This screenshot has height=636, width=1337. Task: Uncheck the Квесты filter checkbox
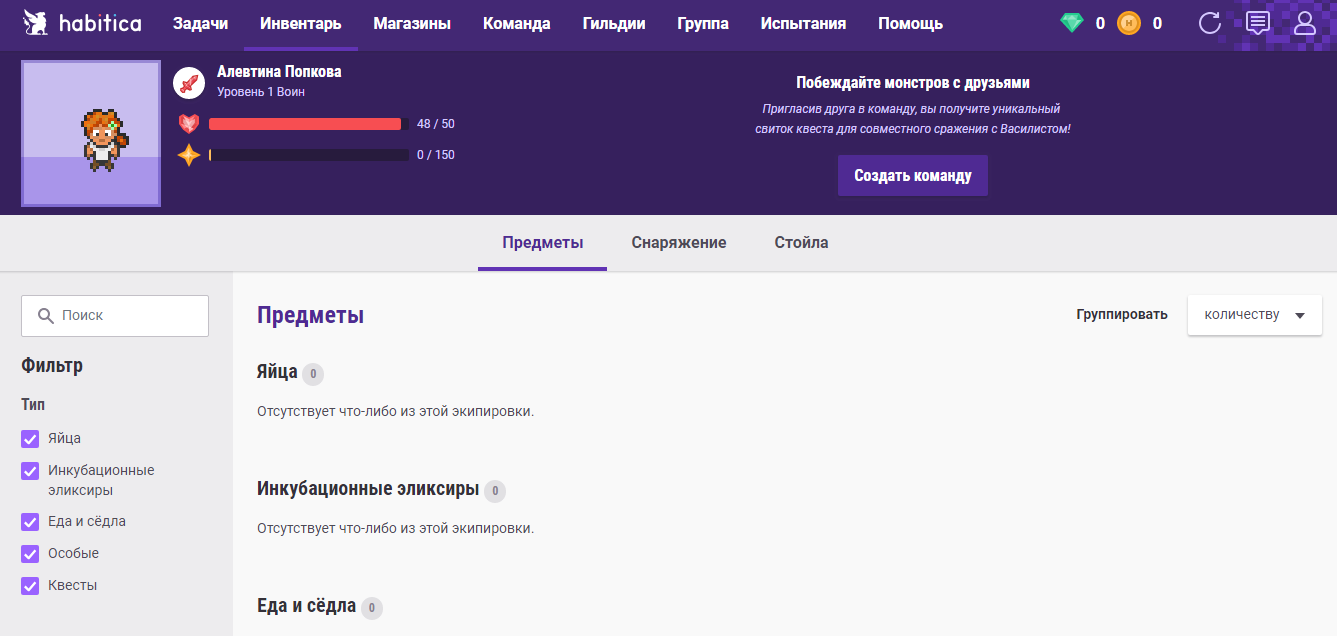pos(30,586)
